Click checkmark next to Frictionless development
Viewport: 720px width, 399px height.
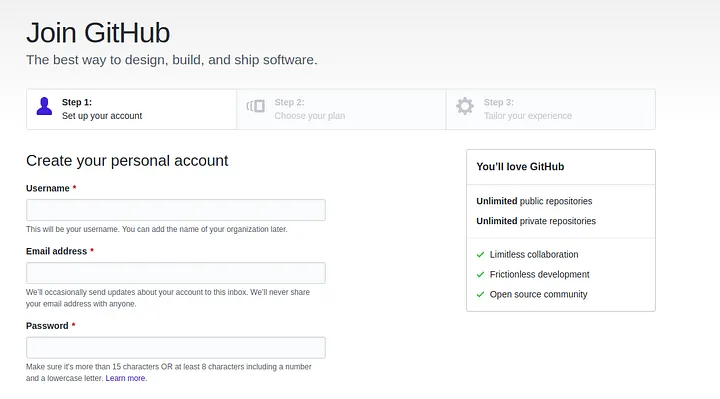(x=480, y=275)
